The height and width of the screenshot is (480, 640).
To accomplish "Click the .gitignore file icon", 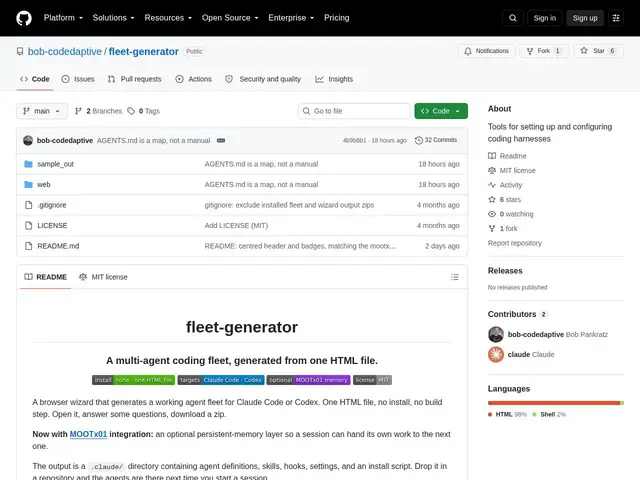I will 28,205.
